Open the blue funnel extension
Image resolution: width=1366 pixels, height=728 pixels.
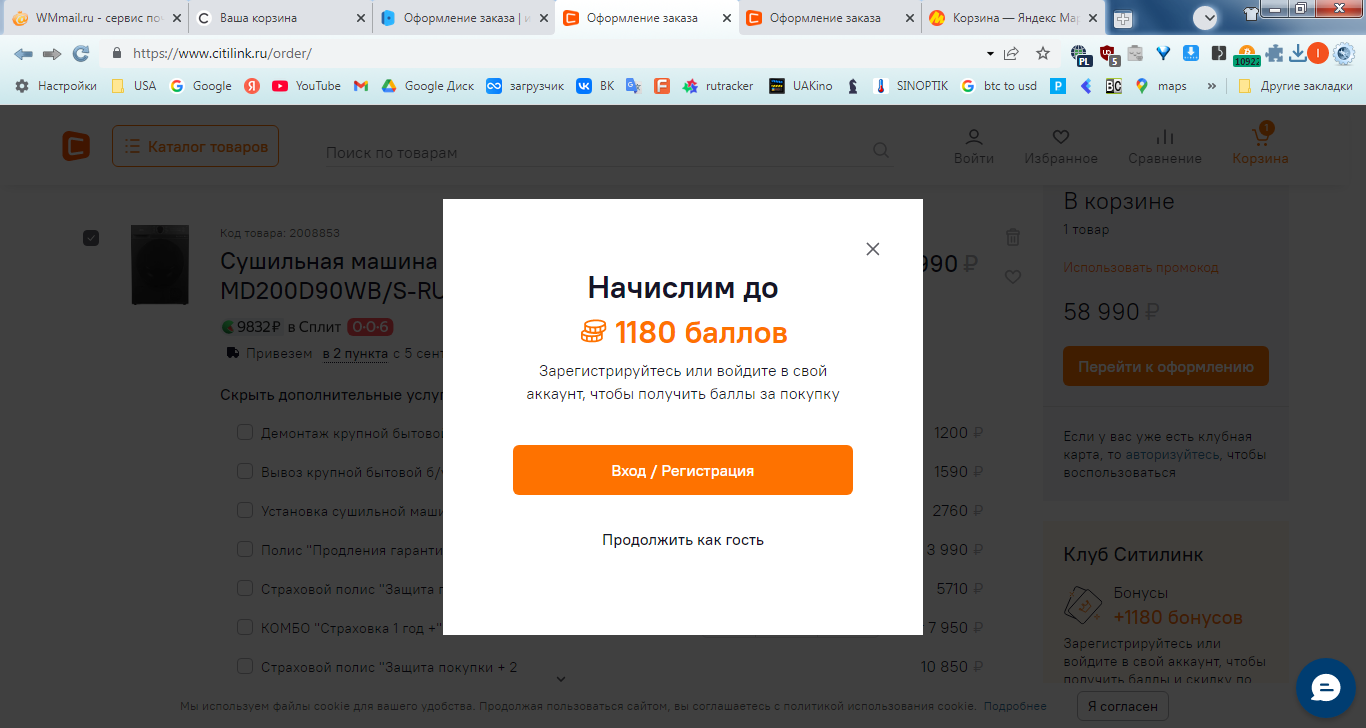tap(1163, 53)
